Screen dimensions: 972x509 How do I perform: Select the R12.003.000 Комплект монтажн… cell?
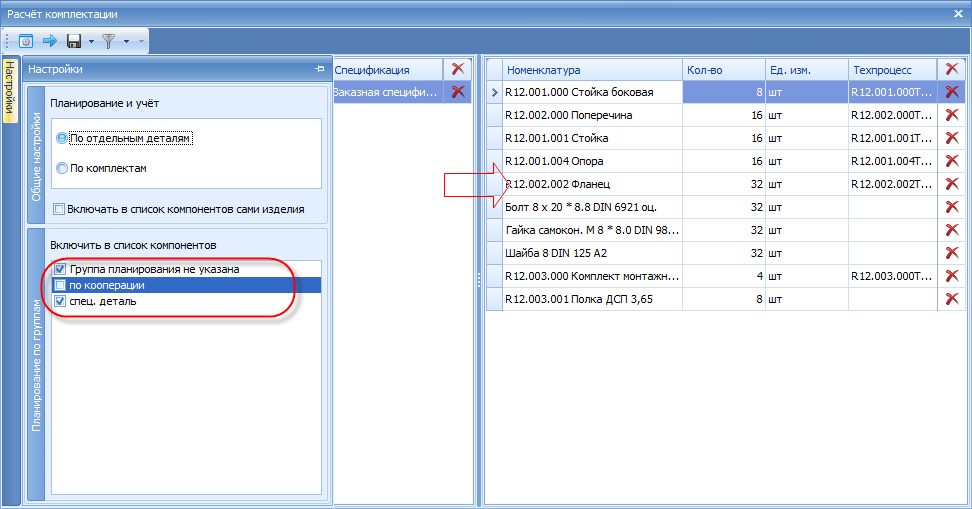pyautogui.click(x=593, y=276)
